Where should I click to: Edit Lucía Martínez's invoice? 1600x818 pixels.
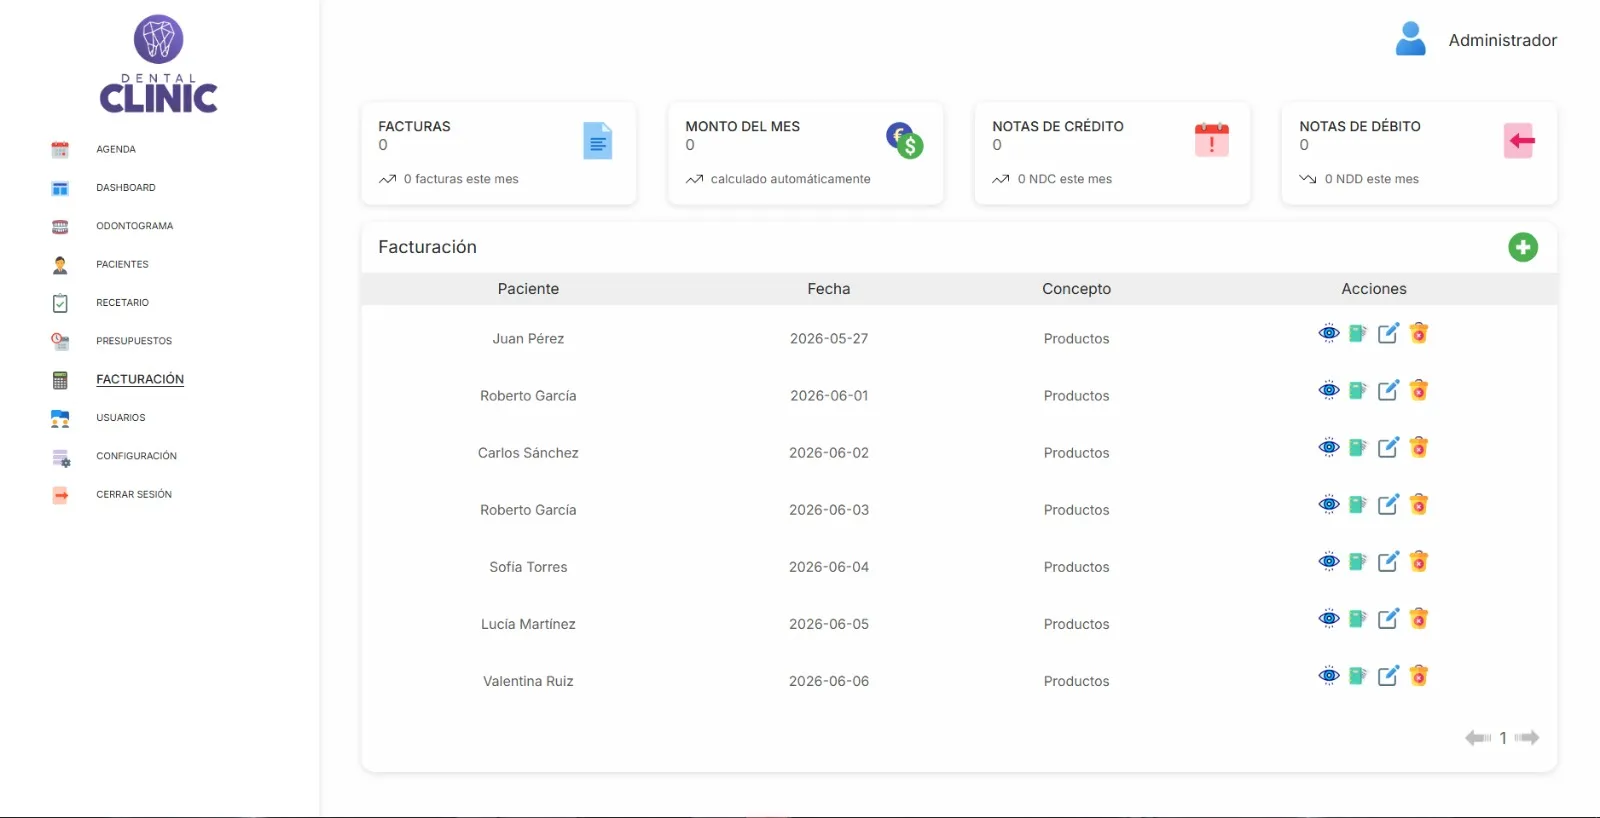[x=1388, y=618]
